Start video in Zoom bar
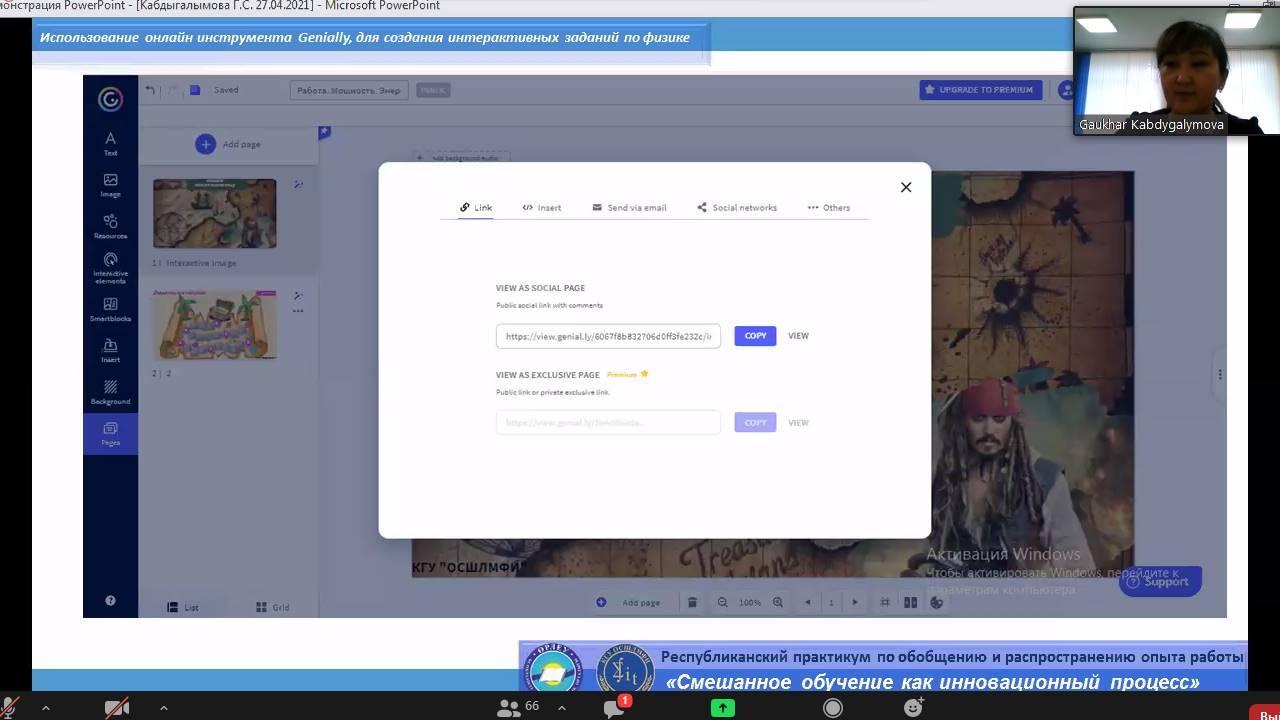1280x720 pixels. (x=117, y=707)
